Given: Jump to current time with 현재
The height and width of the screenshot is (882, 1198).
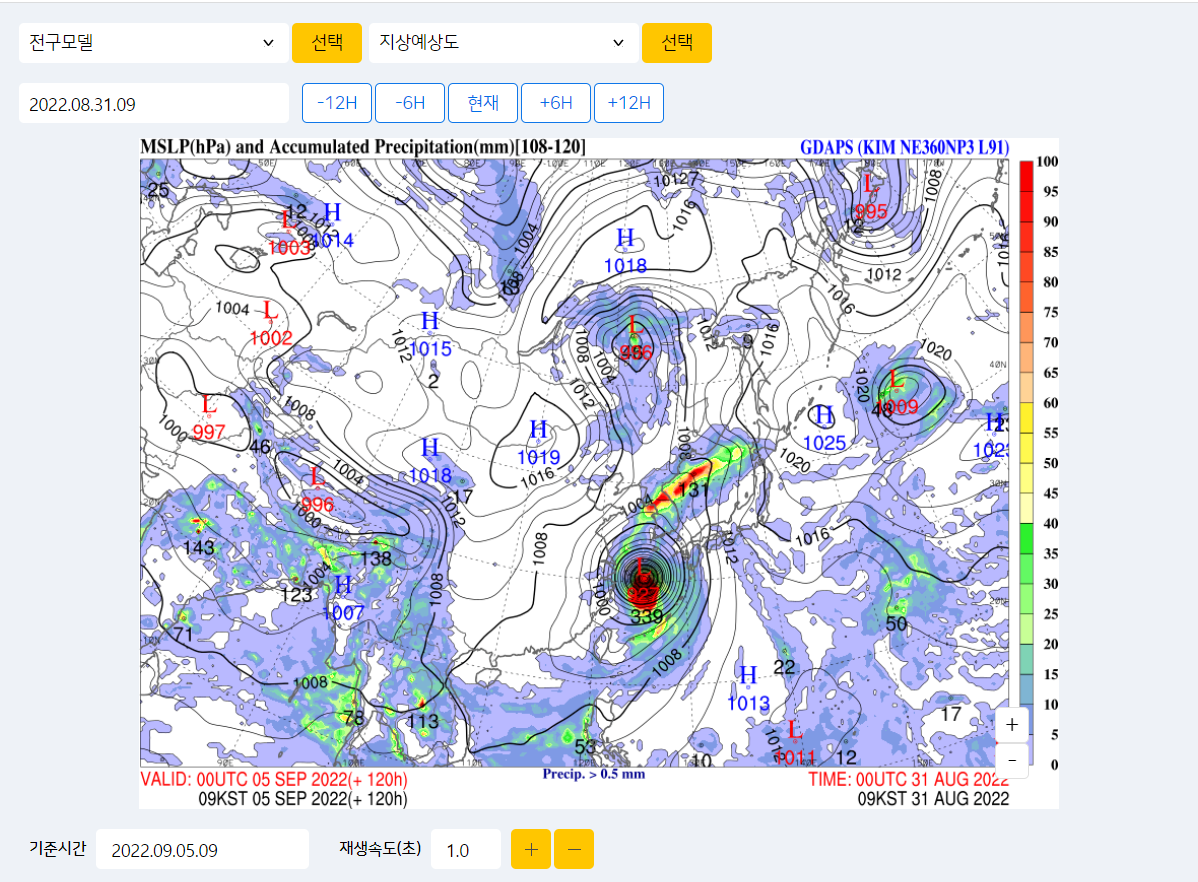Looking at the screenshot, I should [483, 103].
